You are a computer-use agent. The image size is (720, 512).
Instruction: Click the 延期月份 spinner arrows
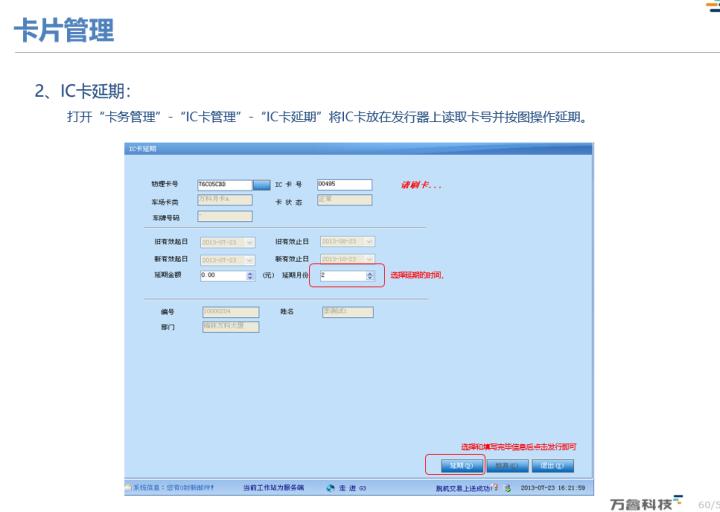pyautogui.click(x=370, y=276)
